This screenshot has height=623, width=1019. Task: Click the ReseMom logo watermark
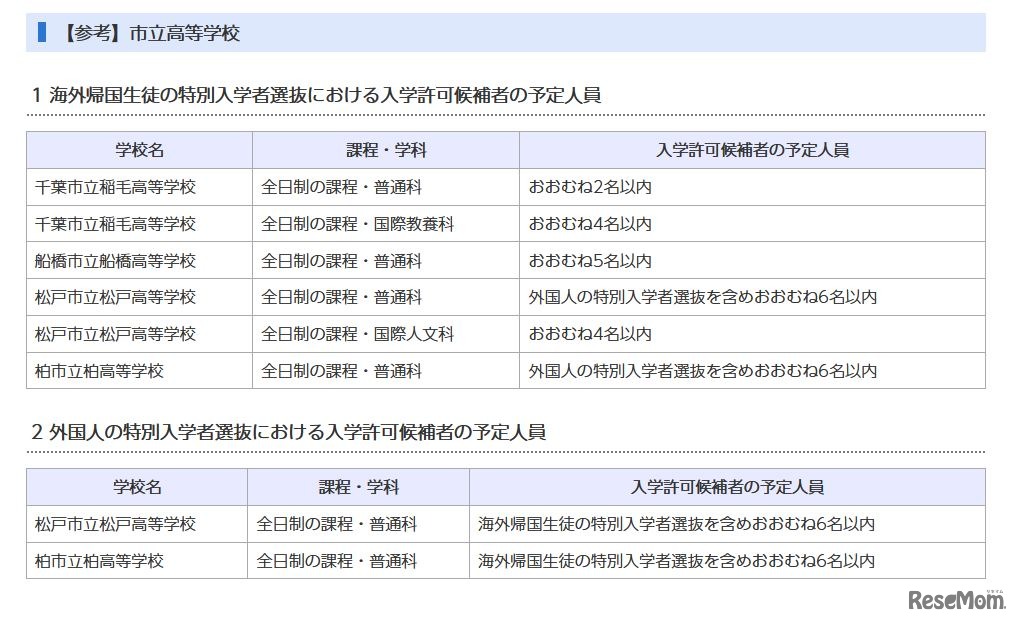pos(956,600)
